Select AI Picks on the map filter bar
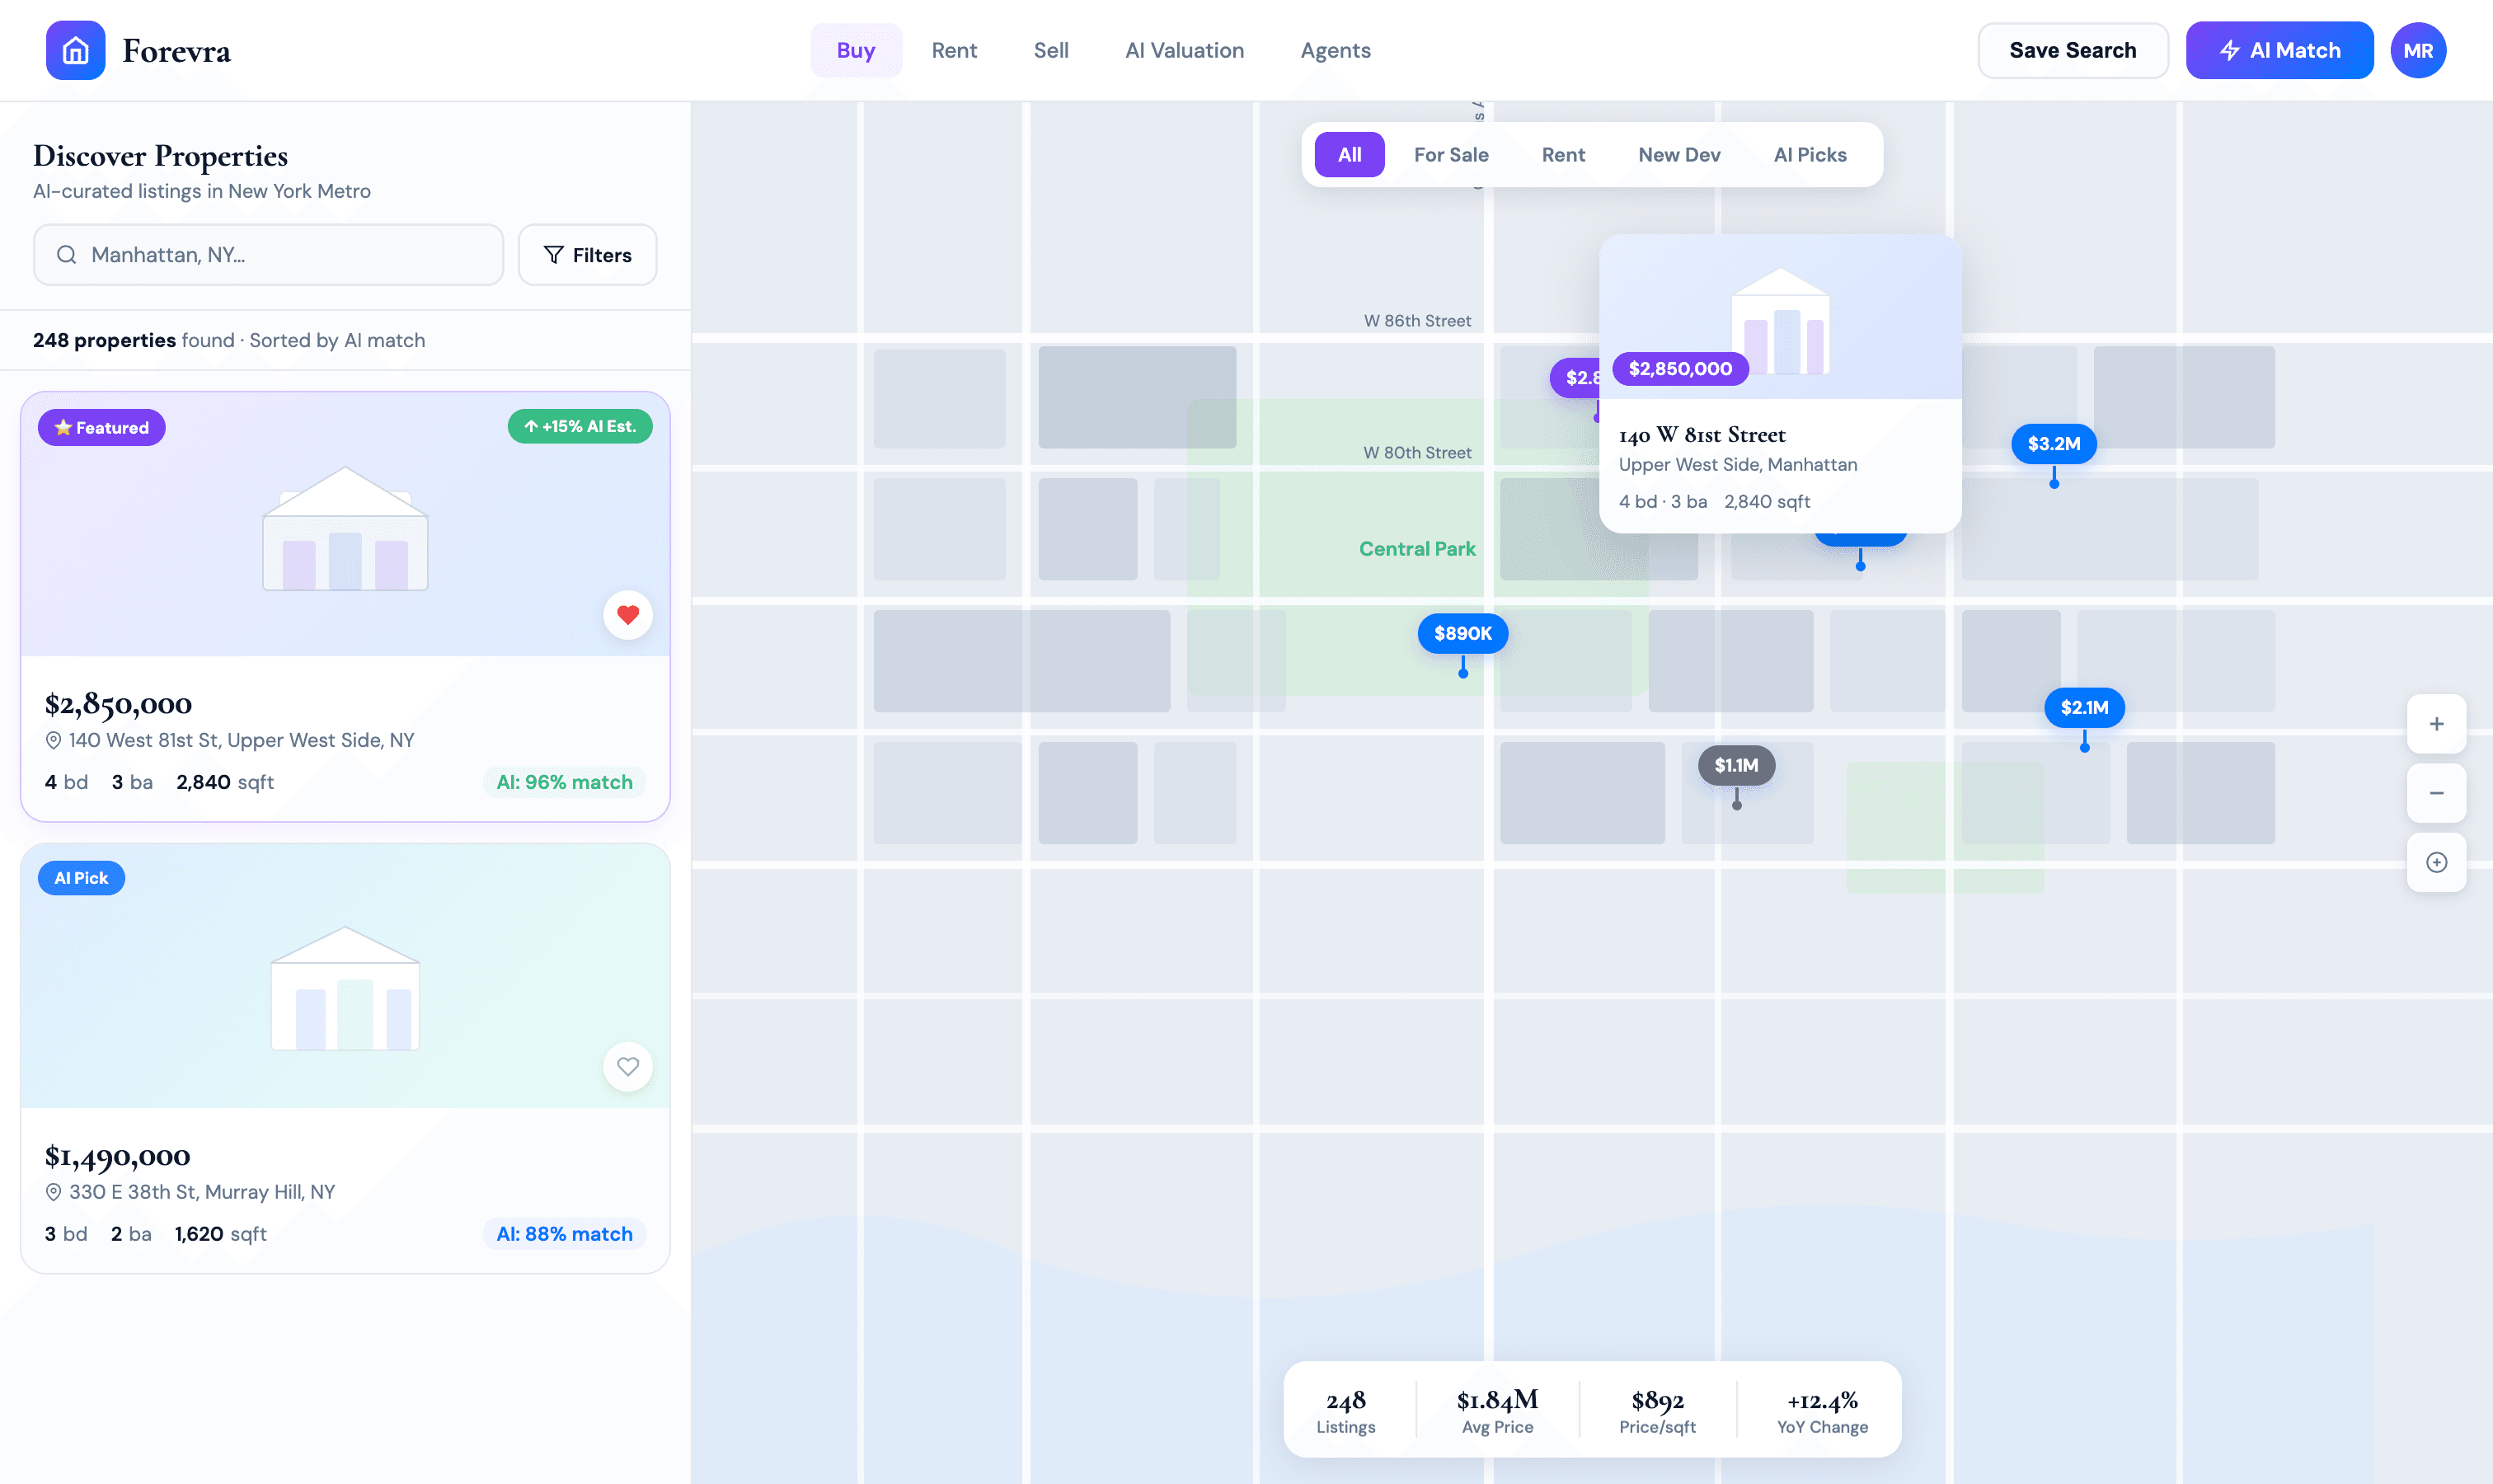 pyautogui.click(x=1810, y=154)
